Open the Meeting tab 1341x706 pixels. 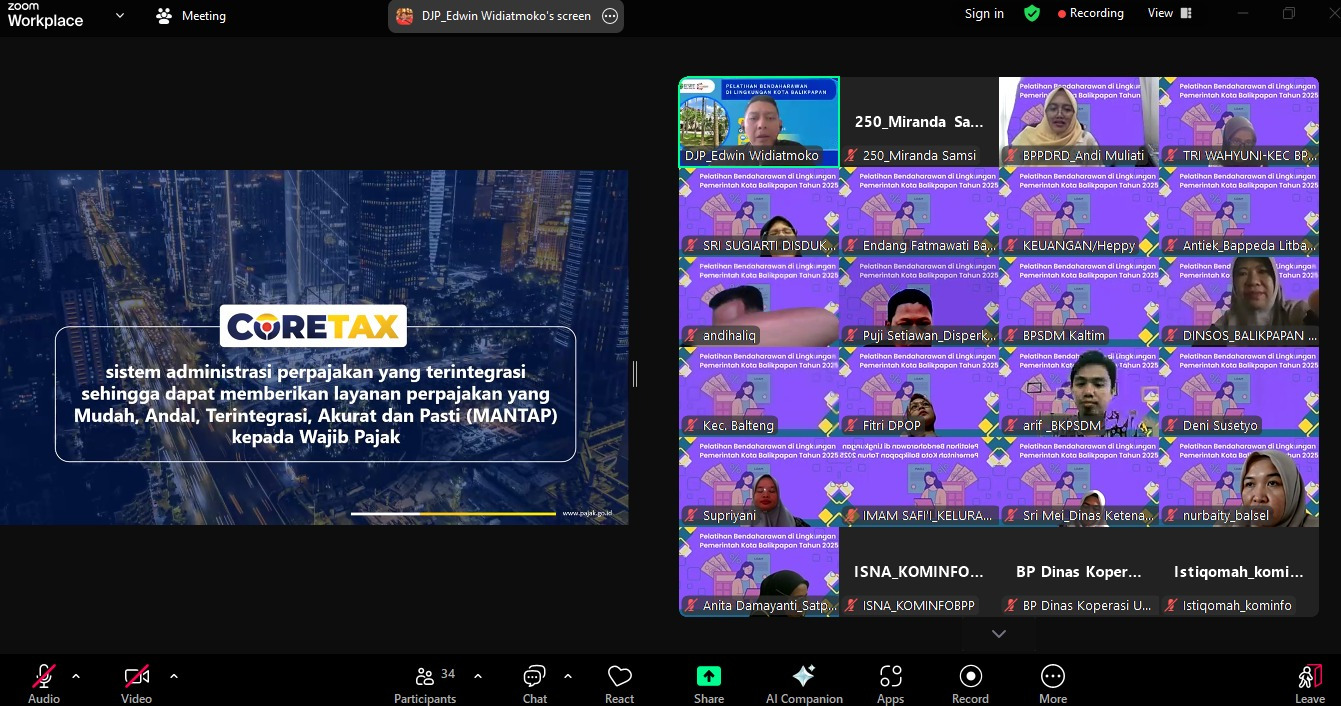(192, 16)
